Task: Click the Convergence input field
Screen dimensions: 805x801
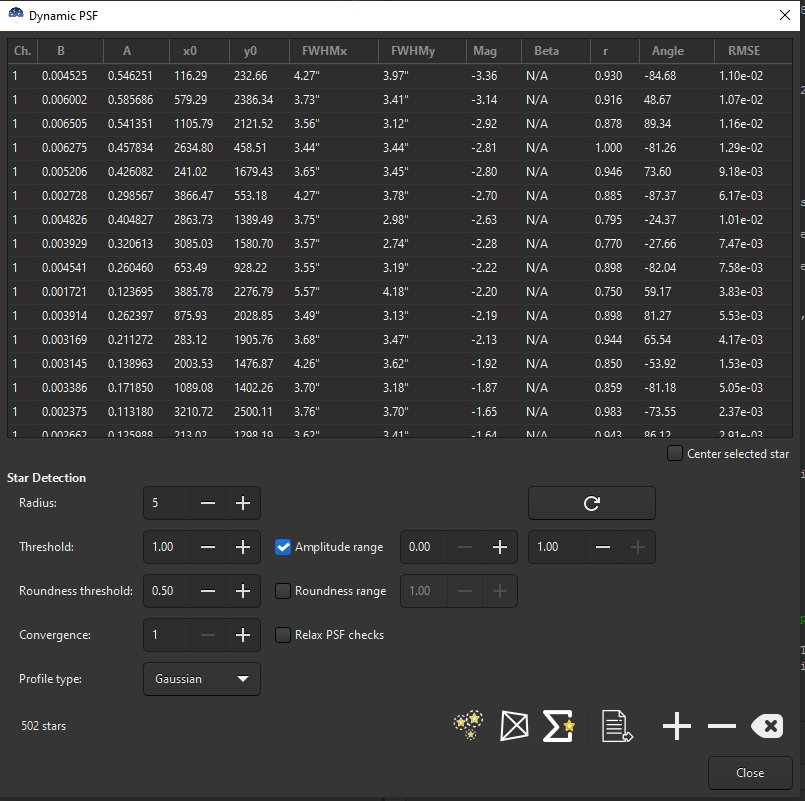Action: pyautogui.click(x=166, y=635)
